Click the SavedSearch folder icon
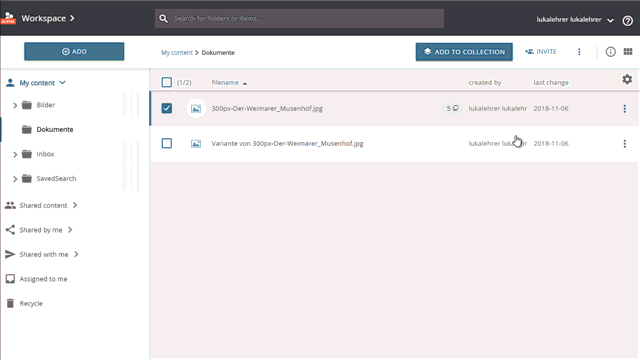Screen dimensions: 640x360 click(x=27, y=178)
